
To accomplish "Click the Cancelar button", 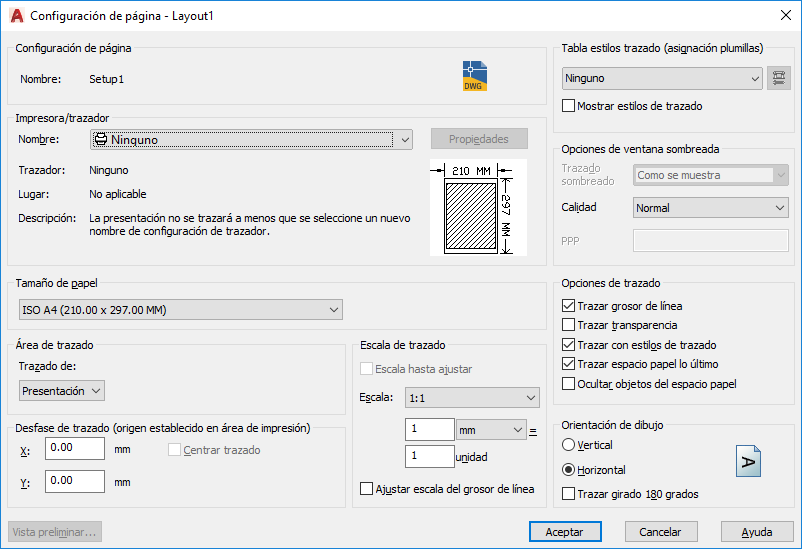I will 661,532.
